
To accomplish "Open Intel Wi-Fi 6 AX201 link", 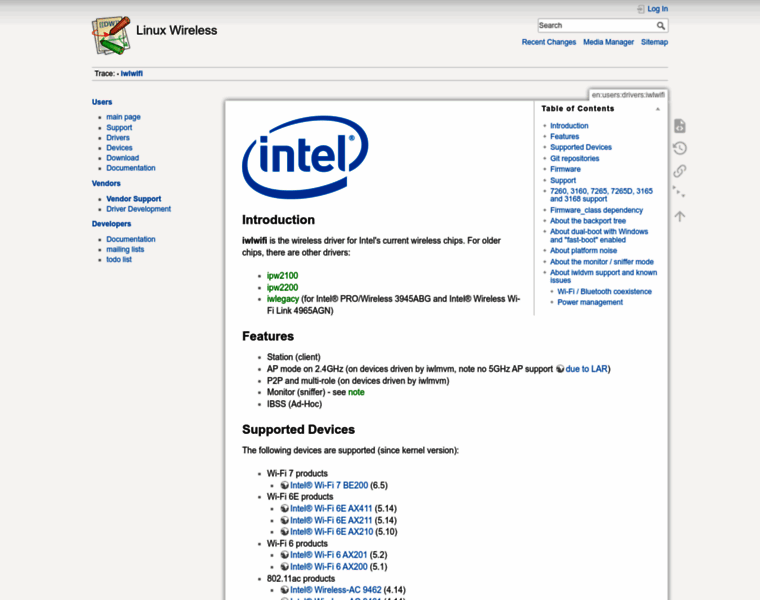I will [329, 555].
